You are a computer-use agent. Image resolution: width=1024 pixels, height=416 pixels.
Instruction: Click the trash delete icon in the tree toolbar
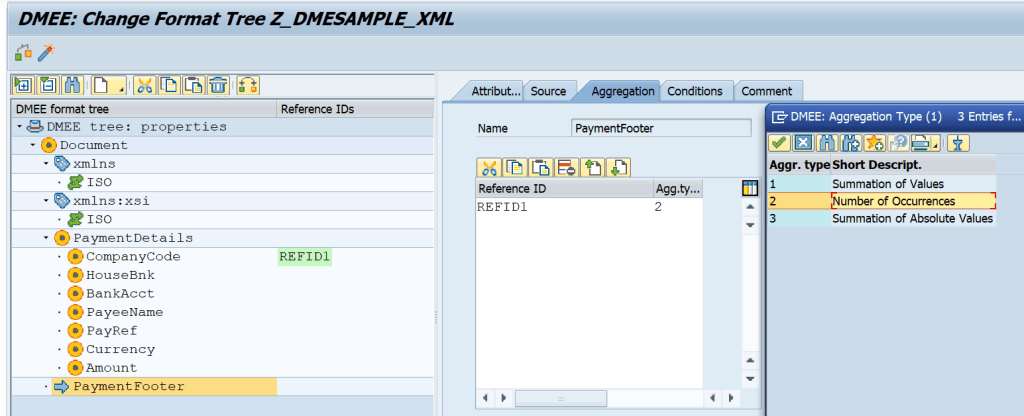click(x=218, y=85)
